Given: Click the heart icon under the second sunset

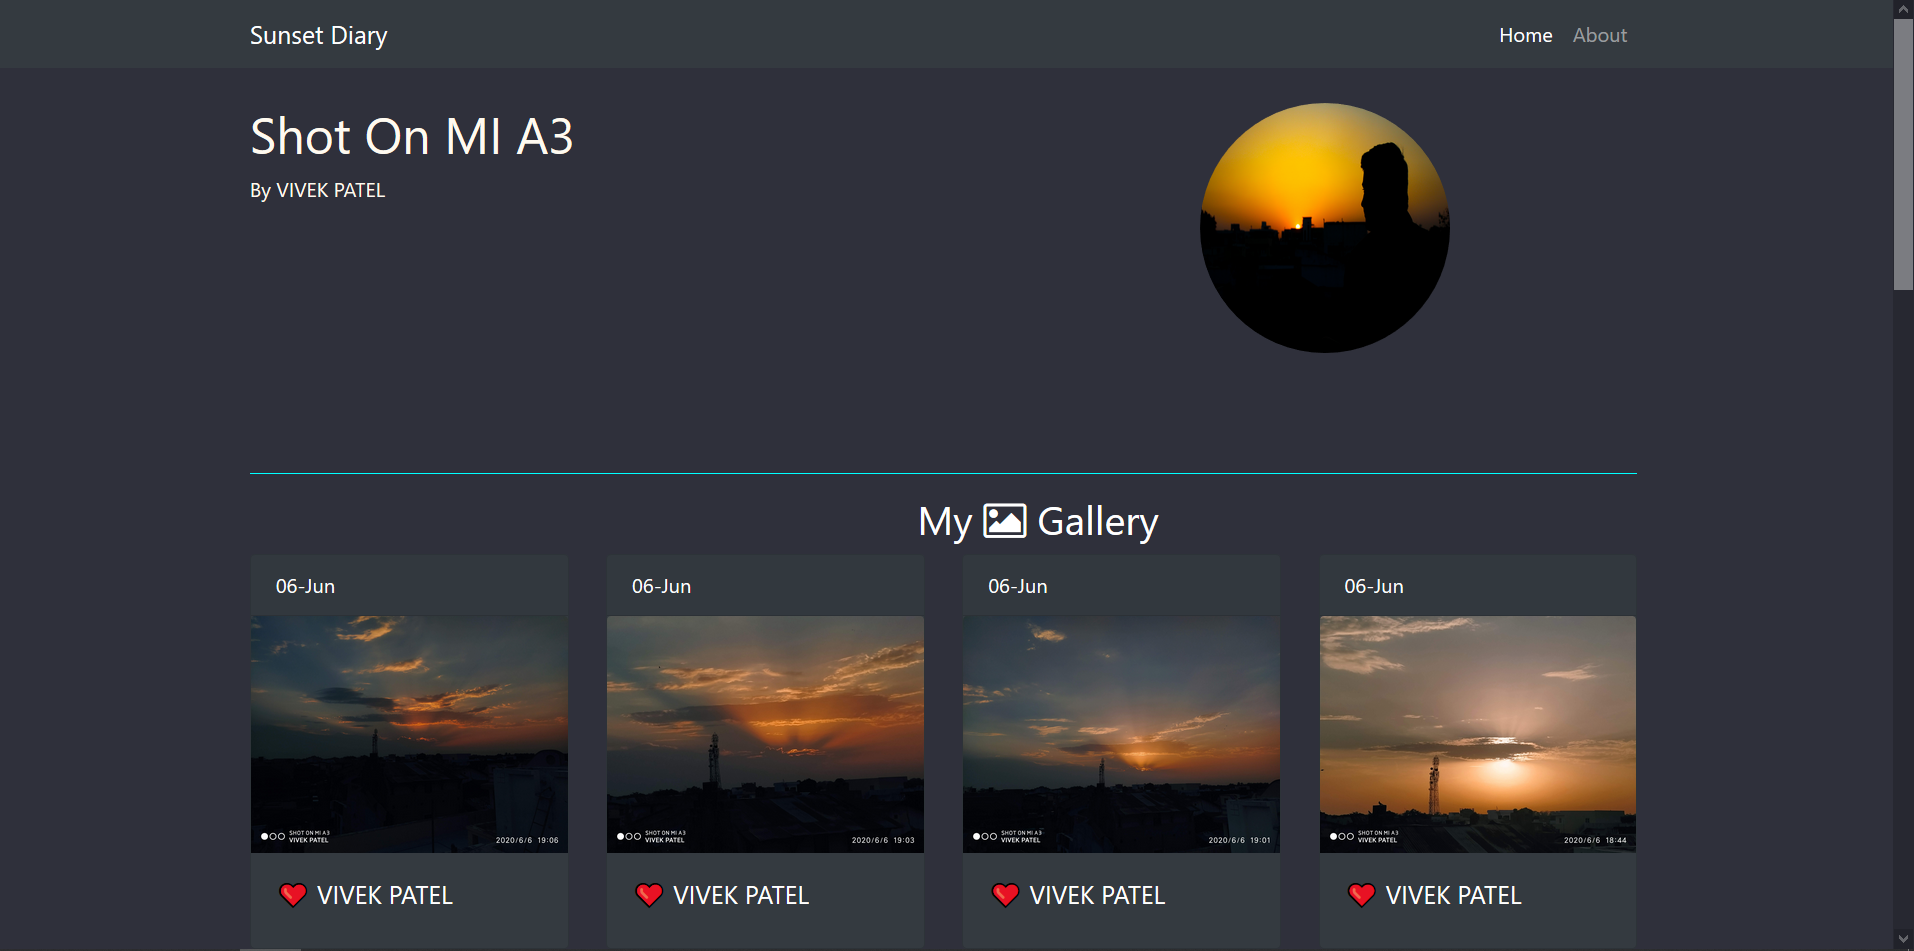Looking at the screenshot, I should (x=650, y=895).
